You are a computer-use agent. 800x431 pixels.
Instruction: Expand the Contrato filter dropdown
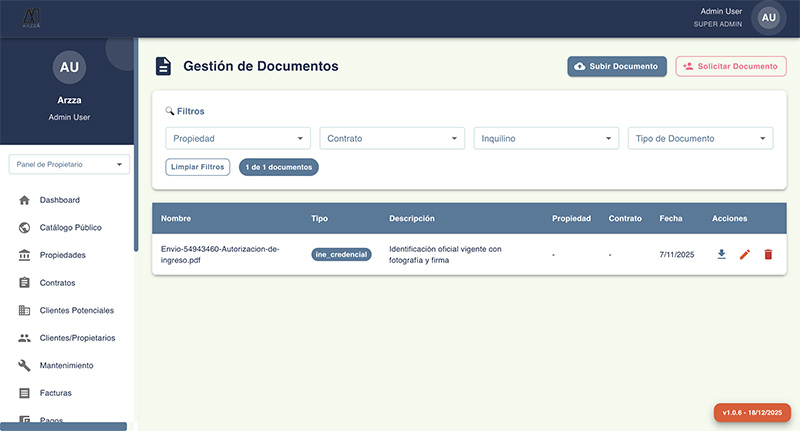point(393,139)
